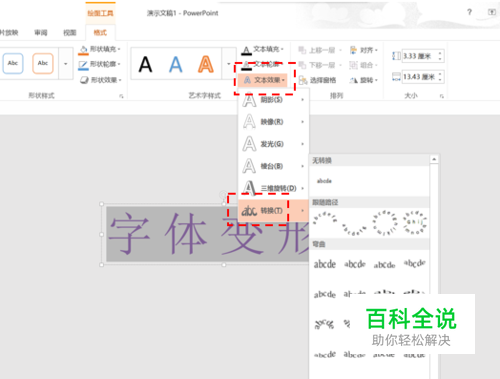
Task: Open Text Fill (文本填充) dropdown
Action: tap(263, 50)
